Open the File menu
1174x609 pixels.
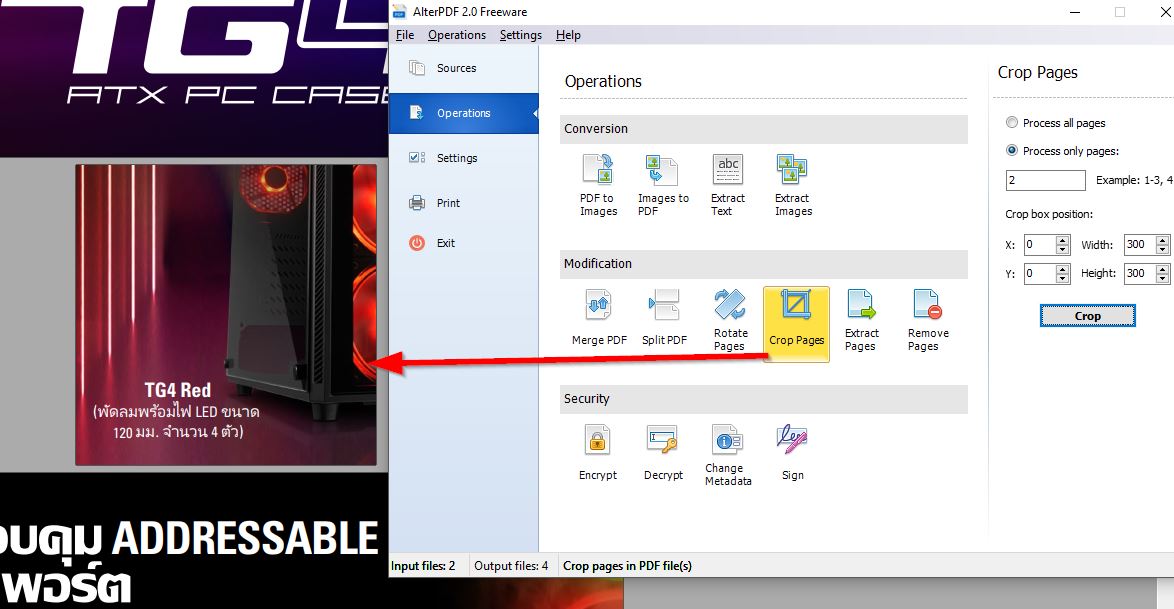click(405, 35)
